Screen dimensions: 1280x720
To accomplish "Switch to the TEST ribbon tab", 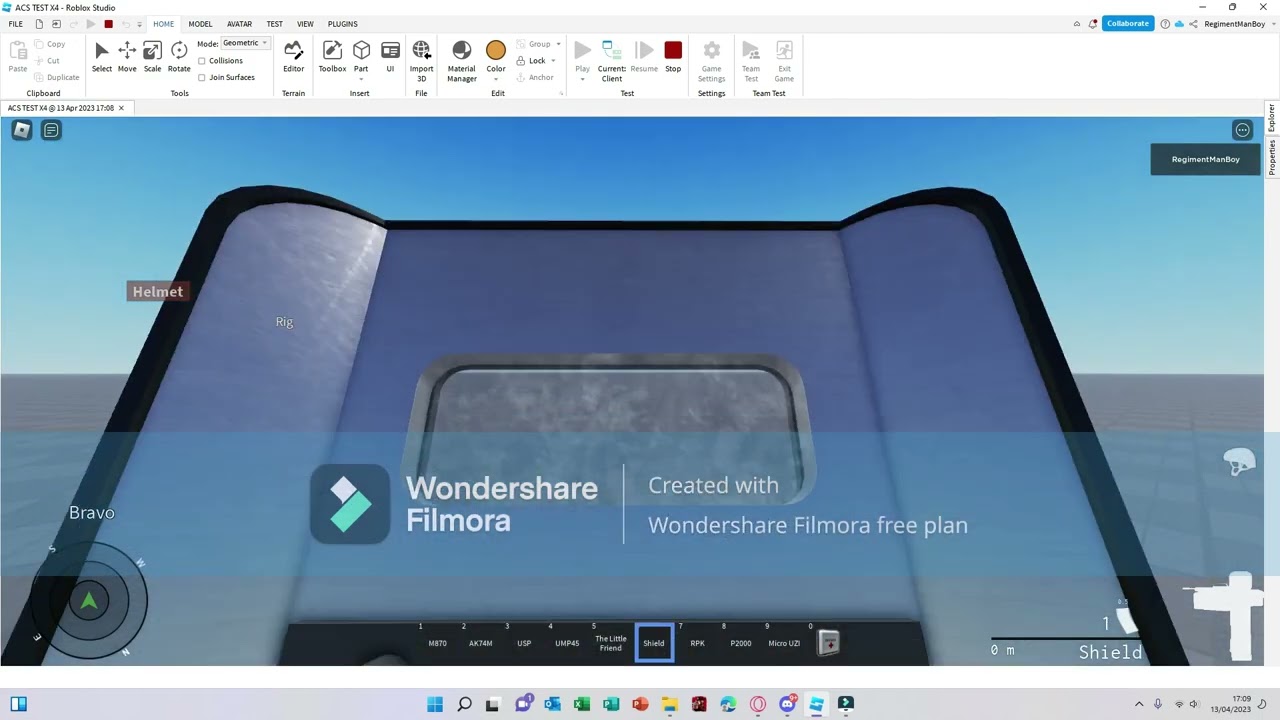I will pyautogui.click(x=274, y=24).
